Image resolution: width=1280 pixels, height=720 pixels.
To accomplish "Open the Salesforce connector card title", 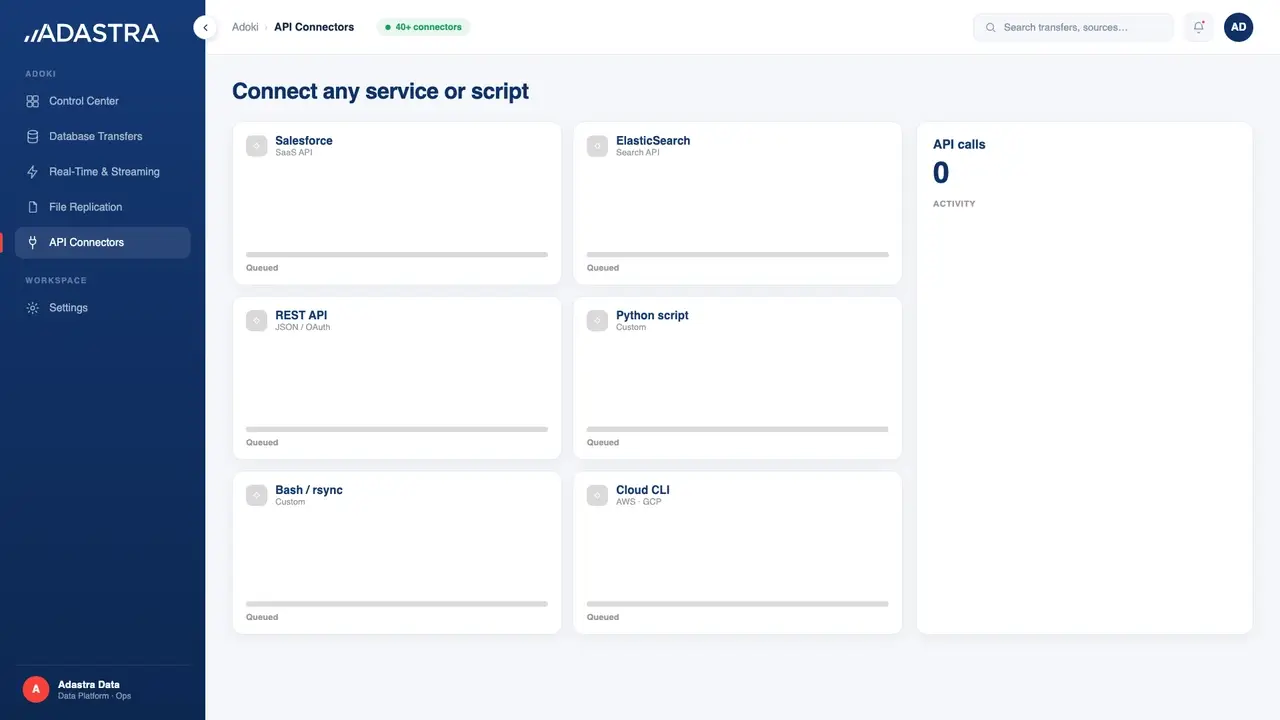I will click(304, 141).
